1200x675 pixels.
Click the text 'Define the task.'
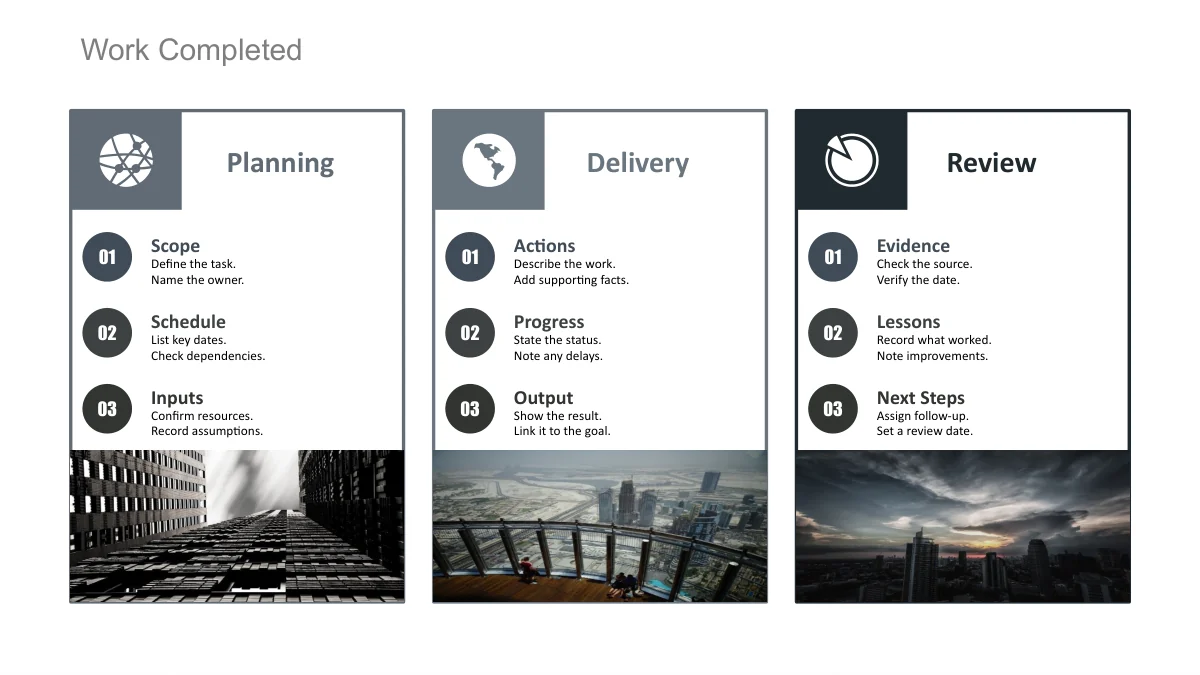point(193,264)
